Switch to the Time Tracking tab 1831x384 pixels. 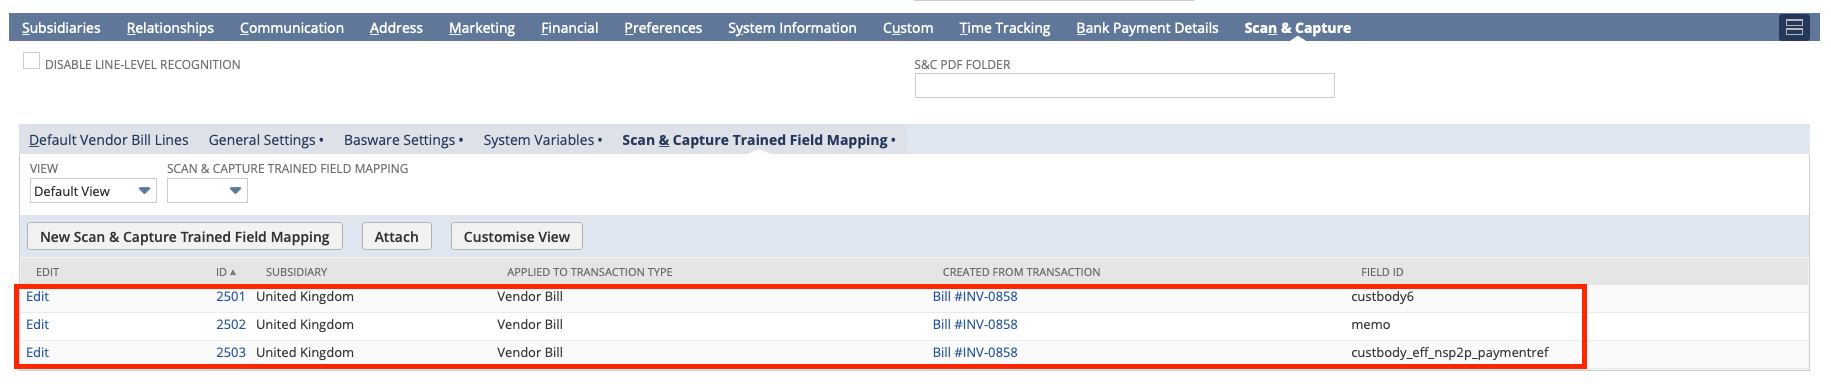(x=1005, y=28)
